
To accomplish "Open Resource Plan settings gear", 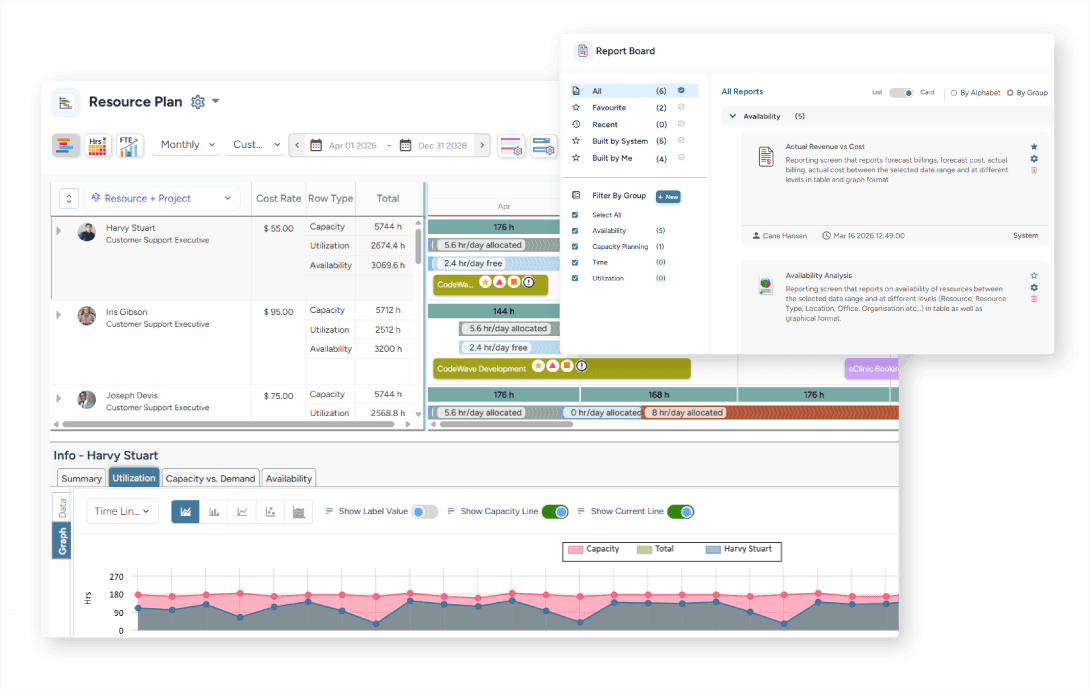I will [198, 102].
